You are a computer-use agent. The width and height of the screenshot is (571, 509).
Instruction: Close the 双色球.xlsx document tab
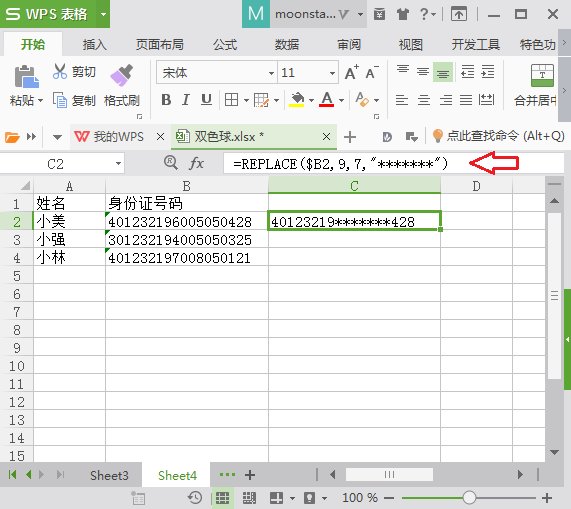[x=326, y=137]
